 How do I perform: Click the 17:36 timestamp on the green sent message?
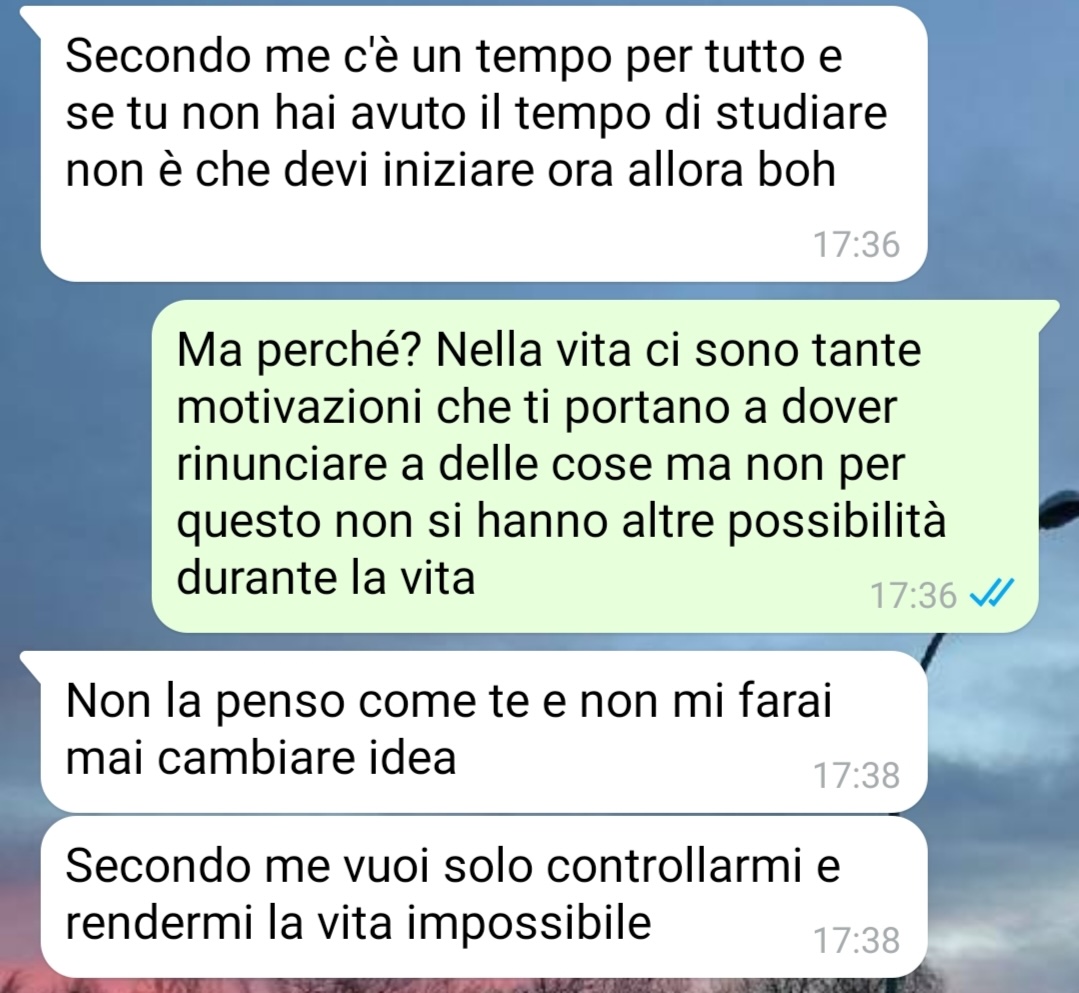913,595
